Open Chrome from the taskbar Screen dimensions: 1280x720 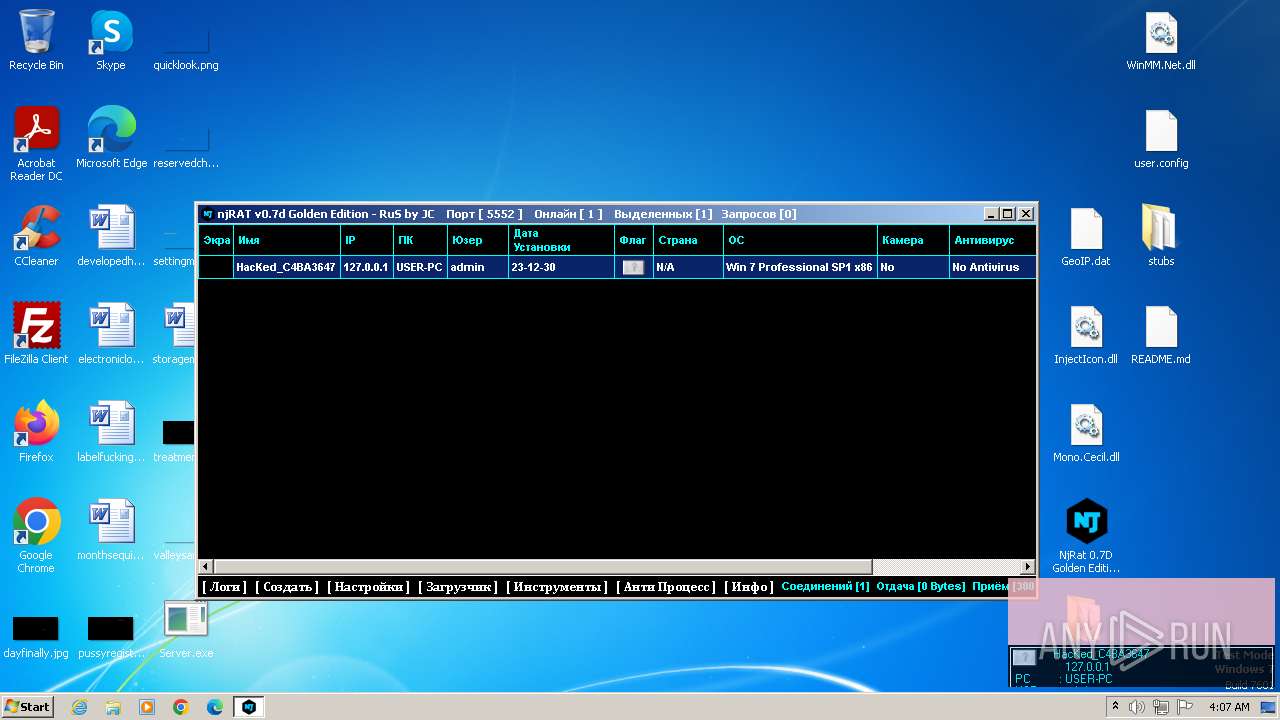point(180,707)
